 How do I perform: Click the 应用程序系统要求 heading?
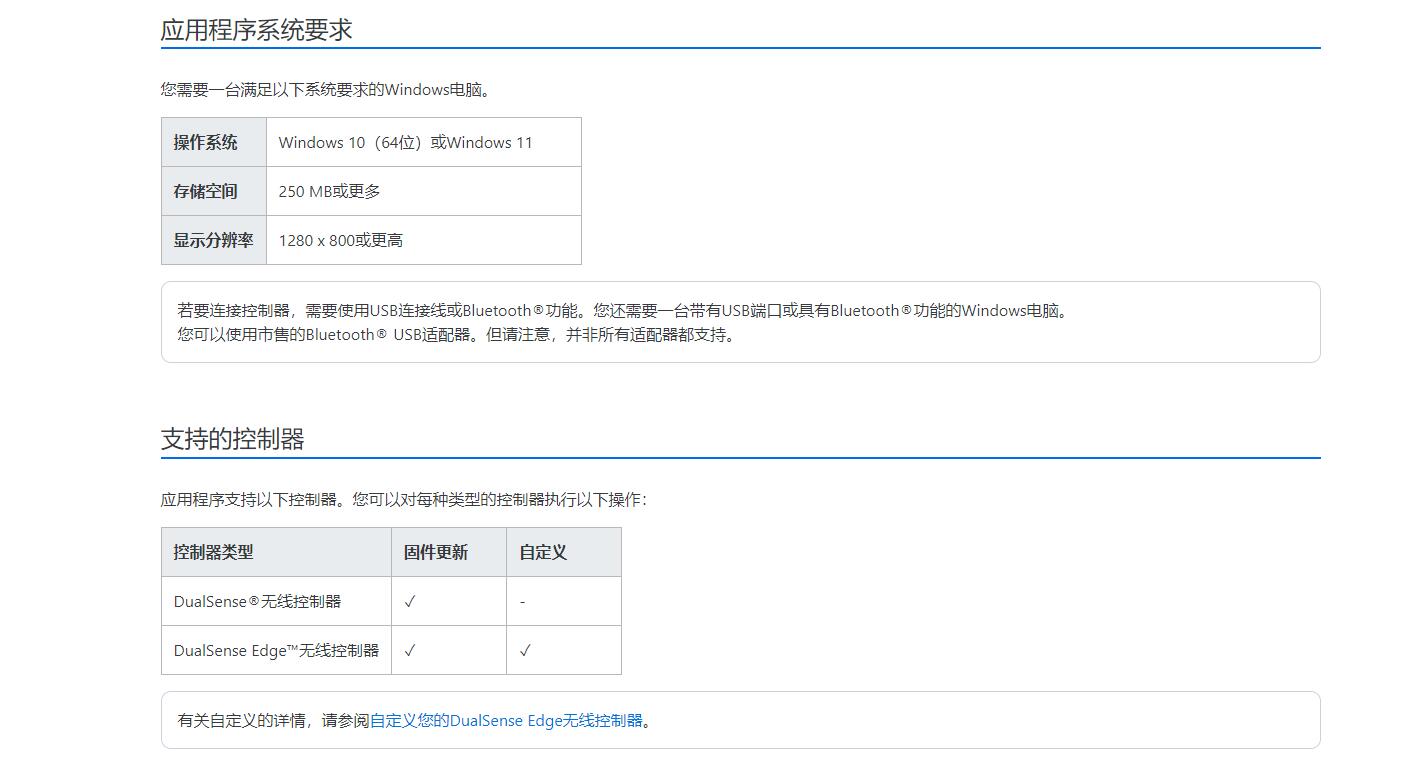coord(257,30)
